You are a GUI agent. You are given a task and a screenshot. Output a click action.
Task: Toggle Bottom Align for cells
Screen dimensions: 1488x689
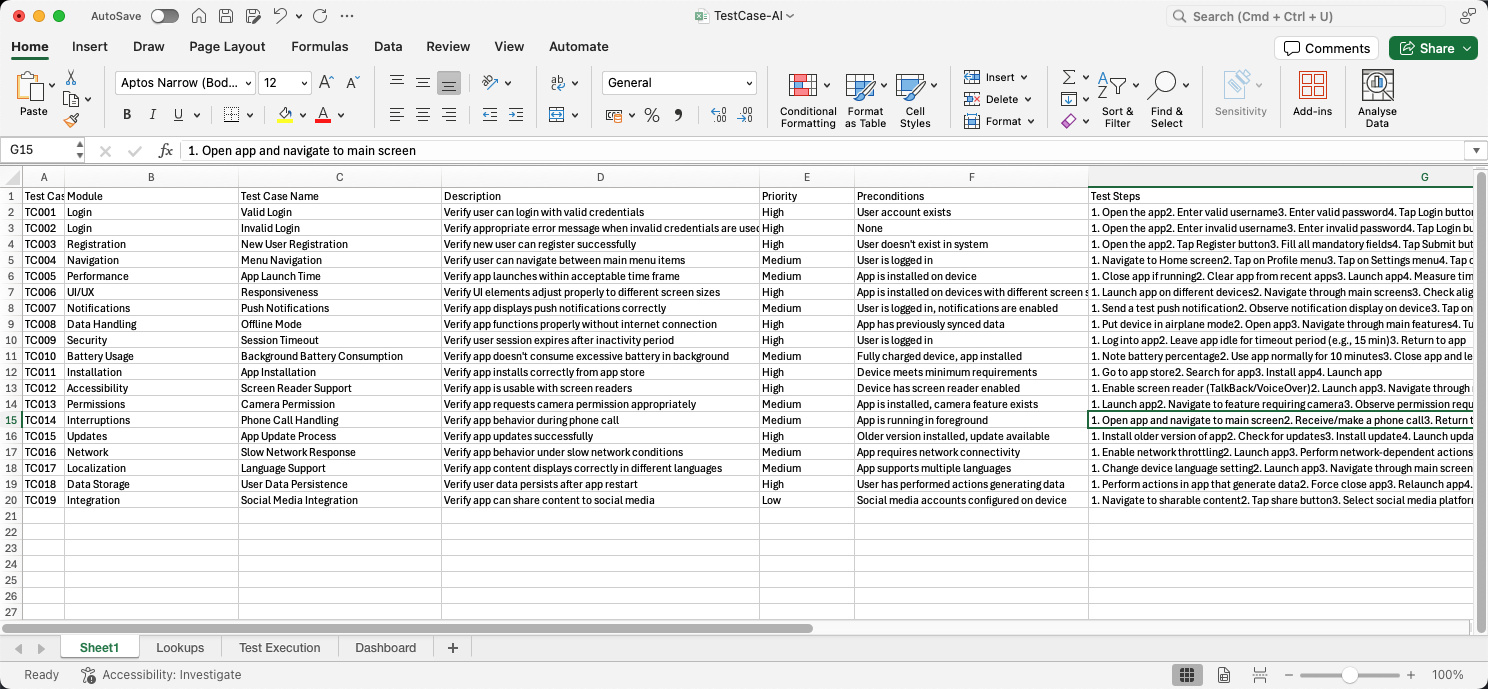449,83
